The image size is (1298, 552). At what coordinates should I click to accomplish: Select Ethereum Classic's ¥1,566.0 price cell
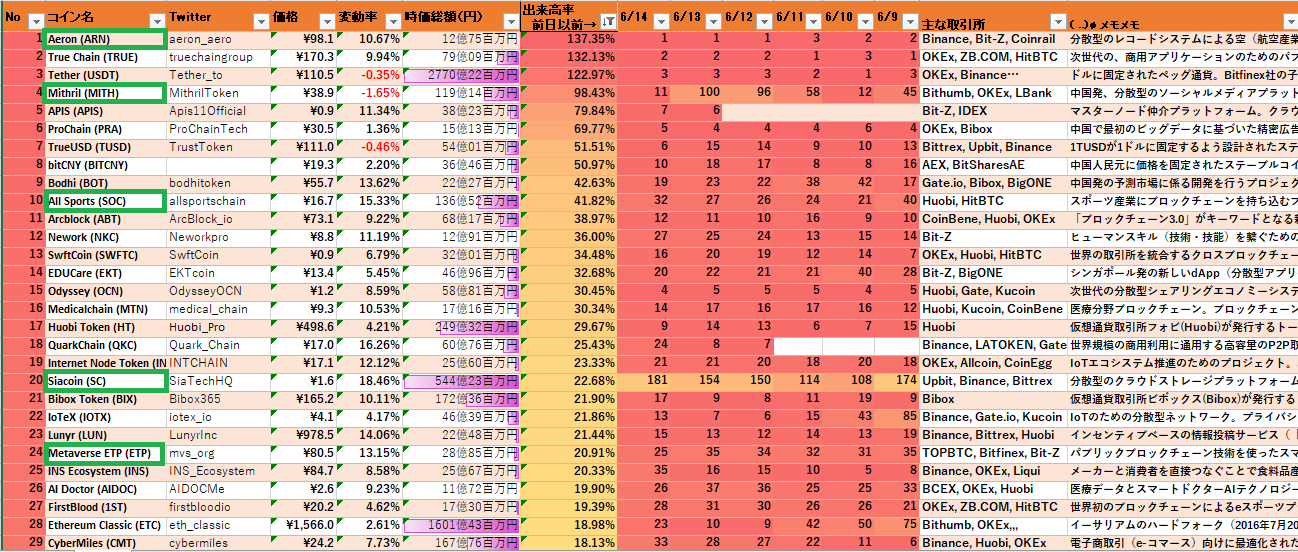click(x=305, y=525)
